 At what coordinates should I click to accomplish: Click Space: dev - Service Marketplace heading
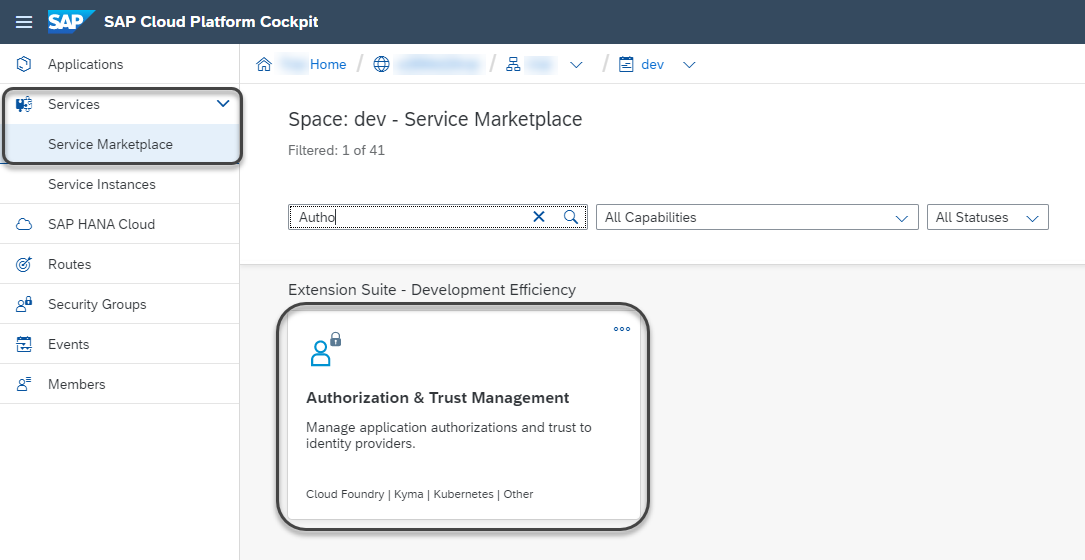coord(435,119)
